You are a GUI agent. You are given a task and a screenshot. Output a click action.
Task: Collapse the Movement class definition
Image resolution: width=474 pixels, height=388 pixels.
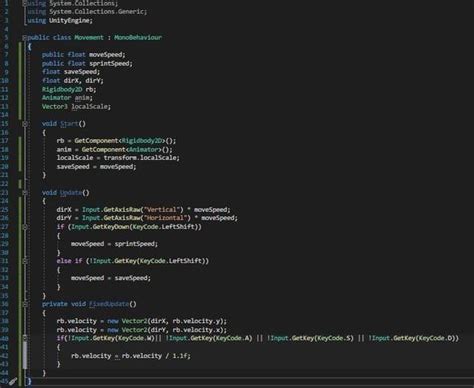(24, 38)
